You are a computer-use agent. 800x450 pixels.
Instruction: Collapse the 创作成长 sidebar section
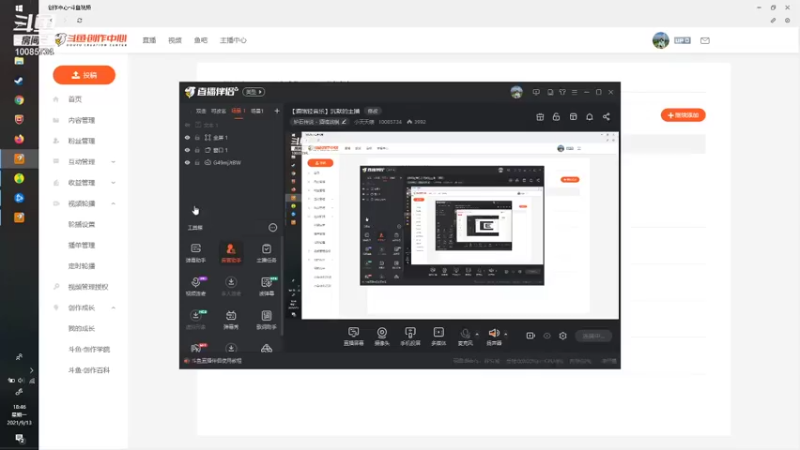[x=113, y=308]
